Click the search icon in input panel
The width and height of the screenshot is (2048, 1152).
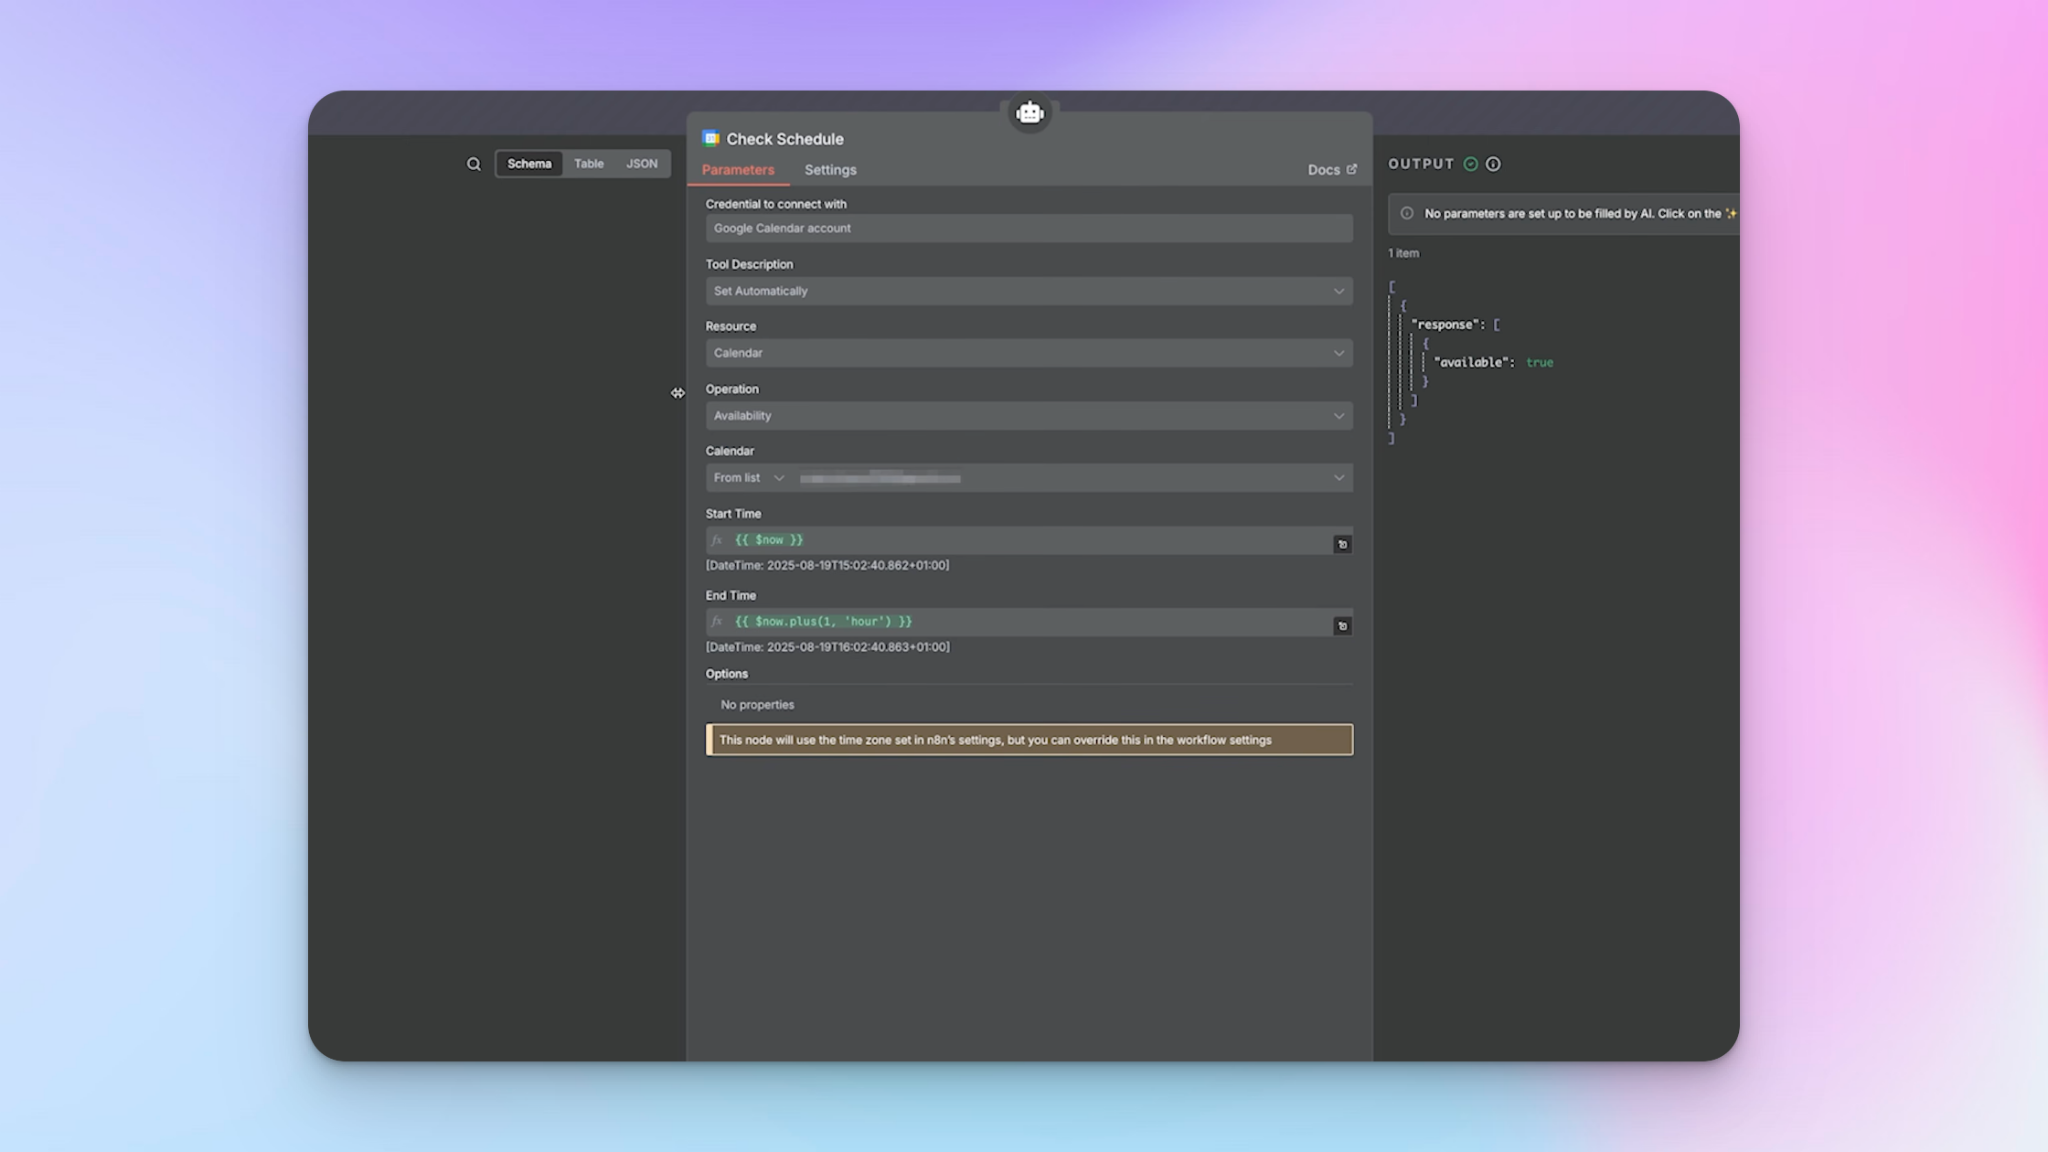[x=473, y=164]
